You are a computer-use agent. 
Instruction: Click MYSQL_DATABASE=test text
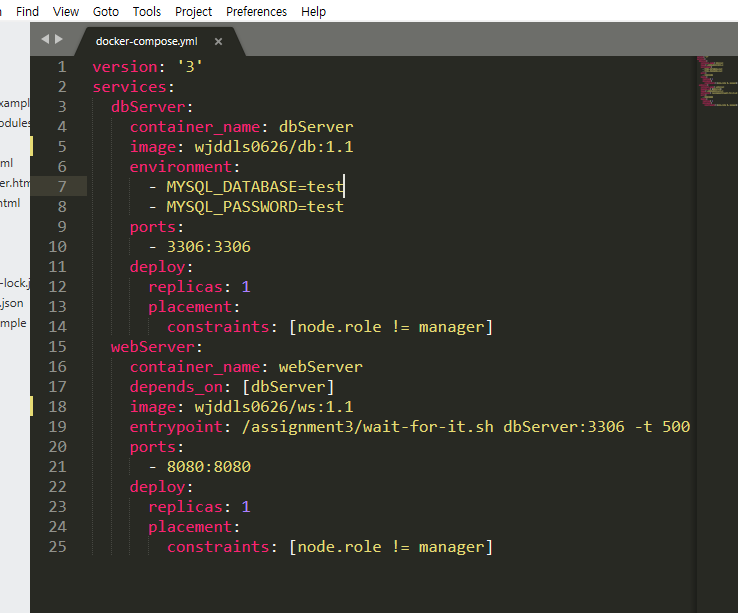pos(255,187)
